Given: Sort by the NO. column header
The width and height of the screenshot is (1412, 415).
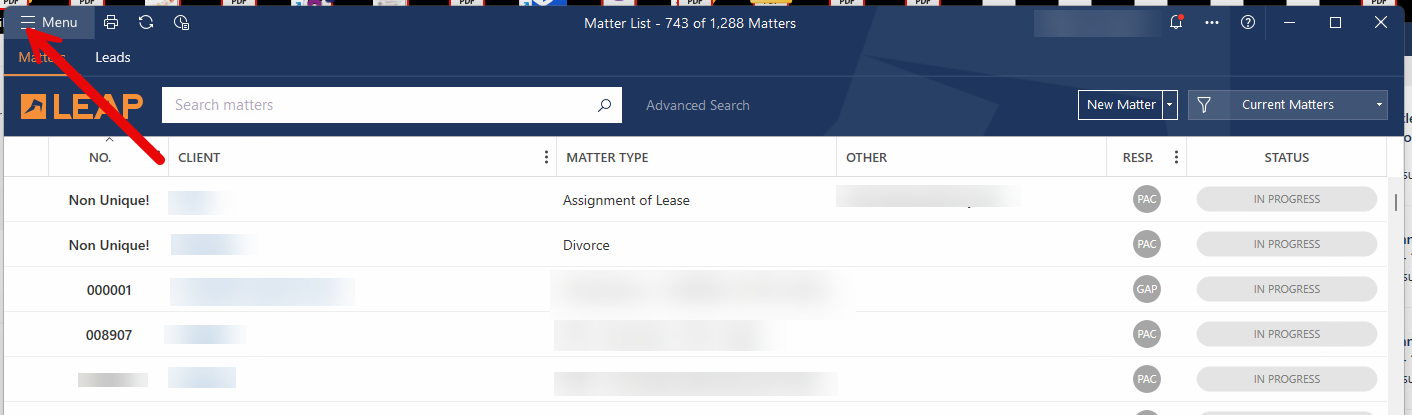Looking at the screenshot, I should (100, 157).
